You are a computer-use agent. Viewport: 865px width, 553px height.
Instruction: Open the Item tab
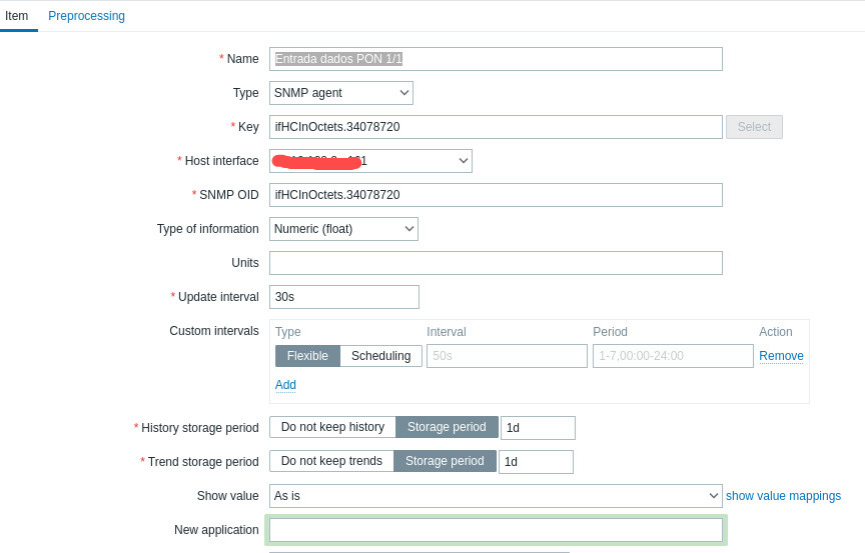point(17,16)
